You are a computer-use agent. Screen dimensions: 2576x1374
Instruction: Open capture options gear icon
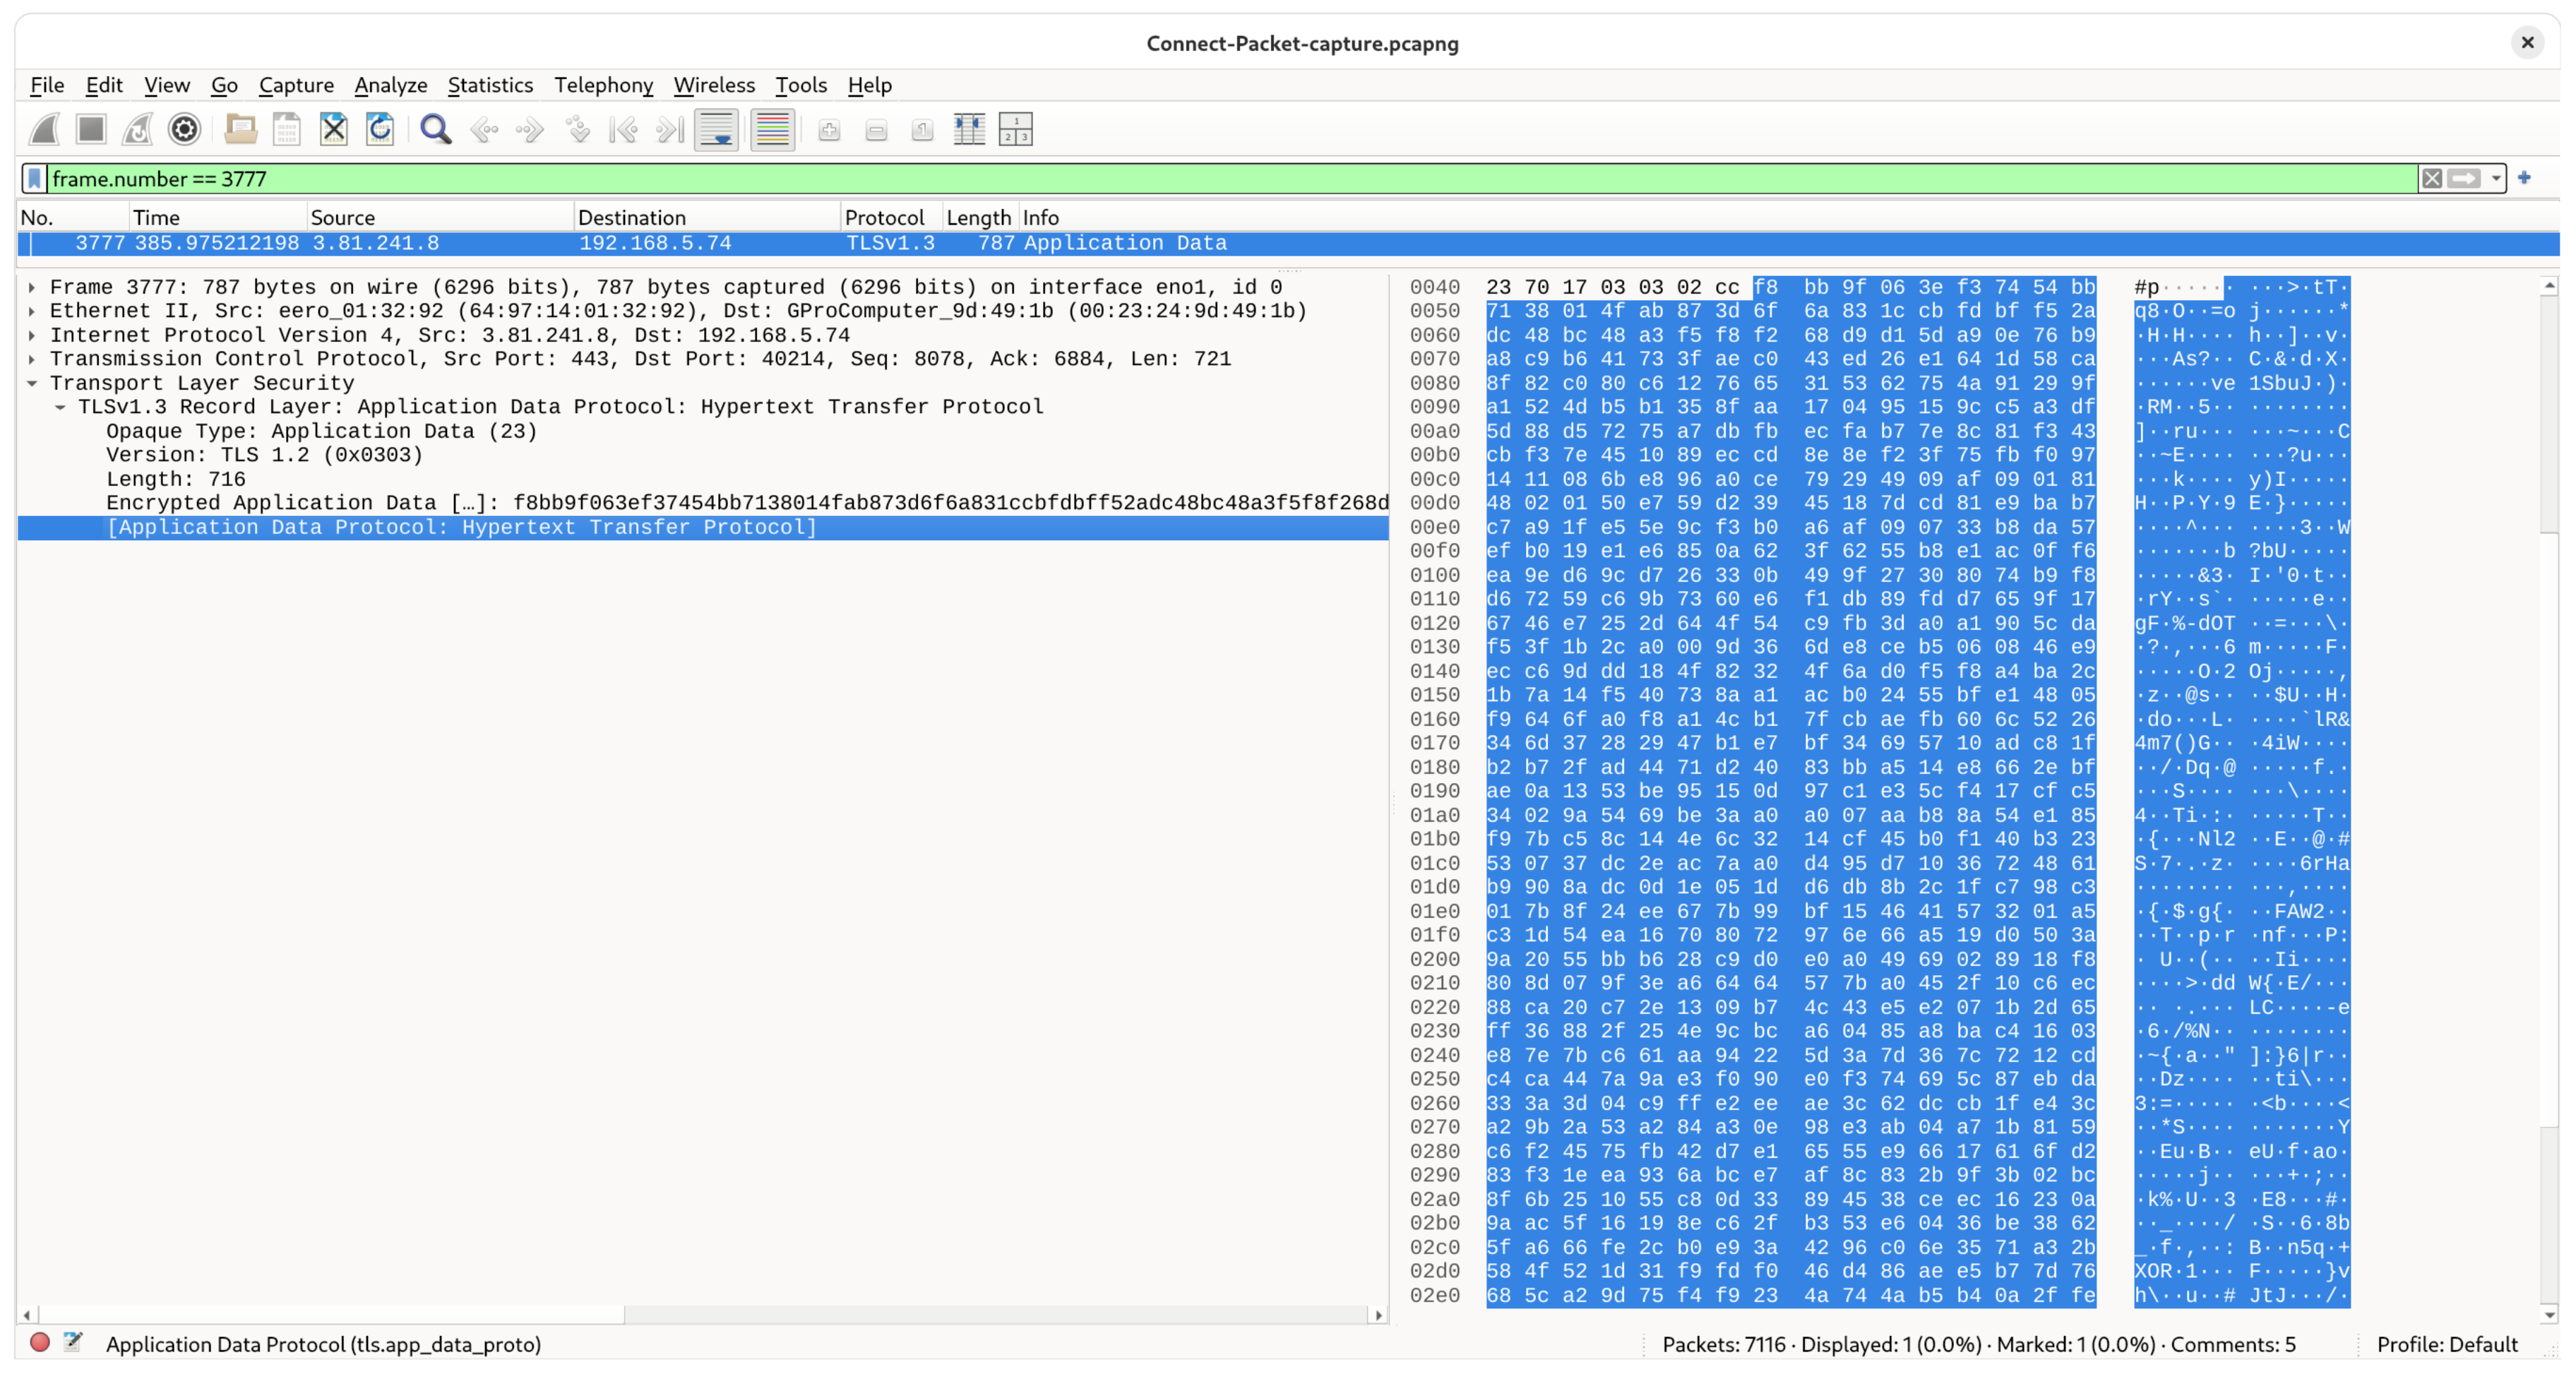coord(184,129)
